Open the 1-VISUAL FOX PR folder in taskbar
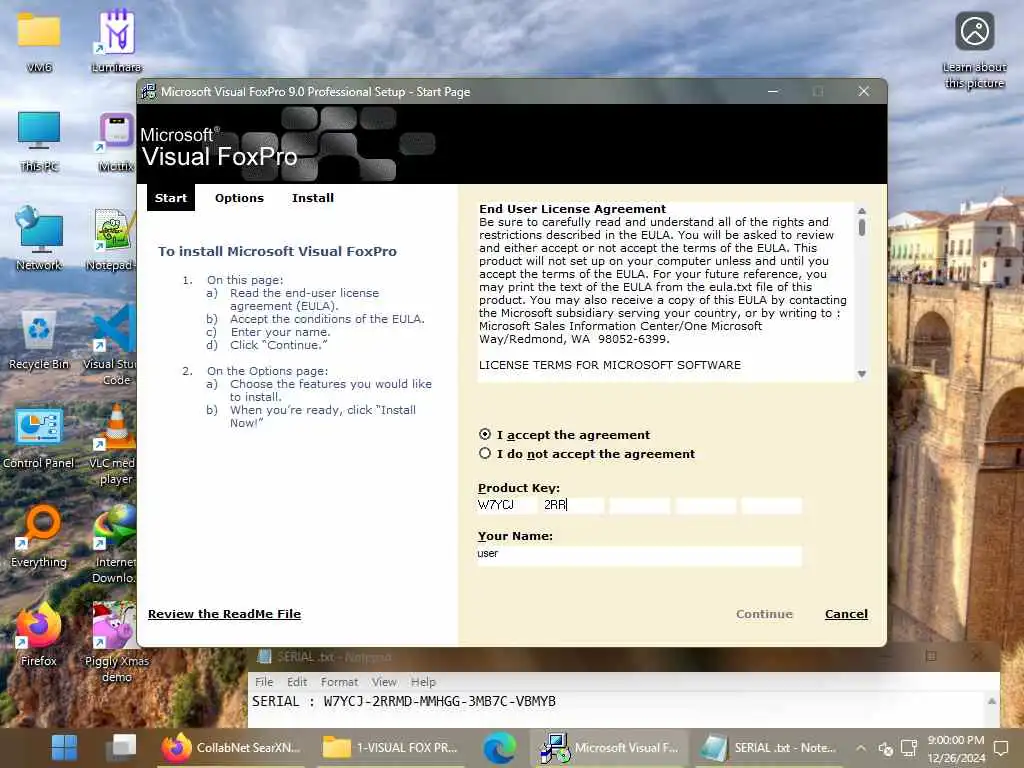The width and height of the screenshot is (1024, 768). pyautogui.click(x=391, y=748)
